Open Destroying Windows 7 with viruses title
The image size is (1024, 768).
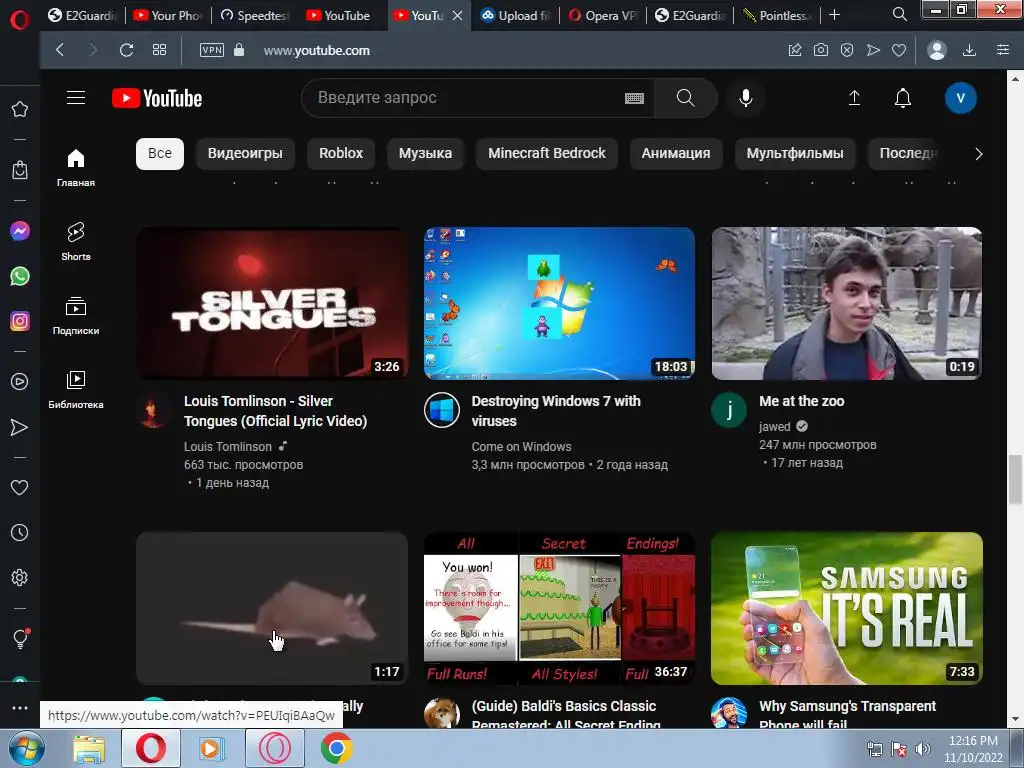click(556, 411)
